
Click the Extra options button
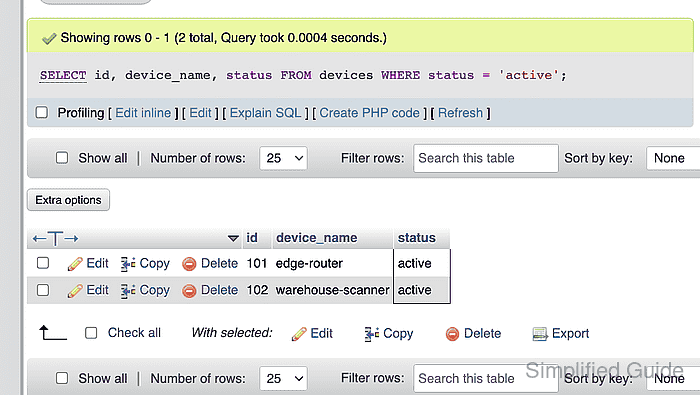(68, 200)
